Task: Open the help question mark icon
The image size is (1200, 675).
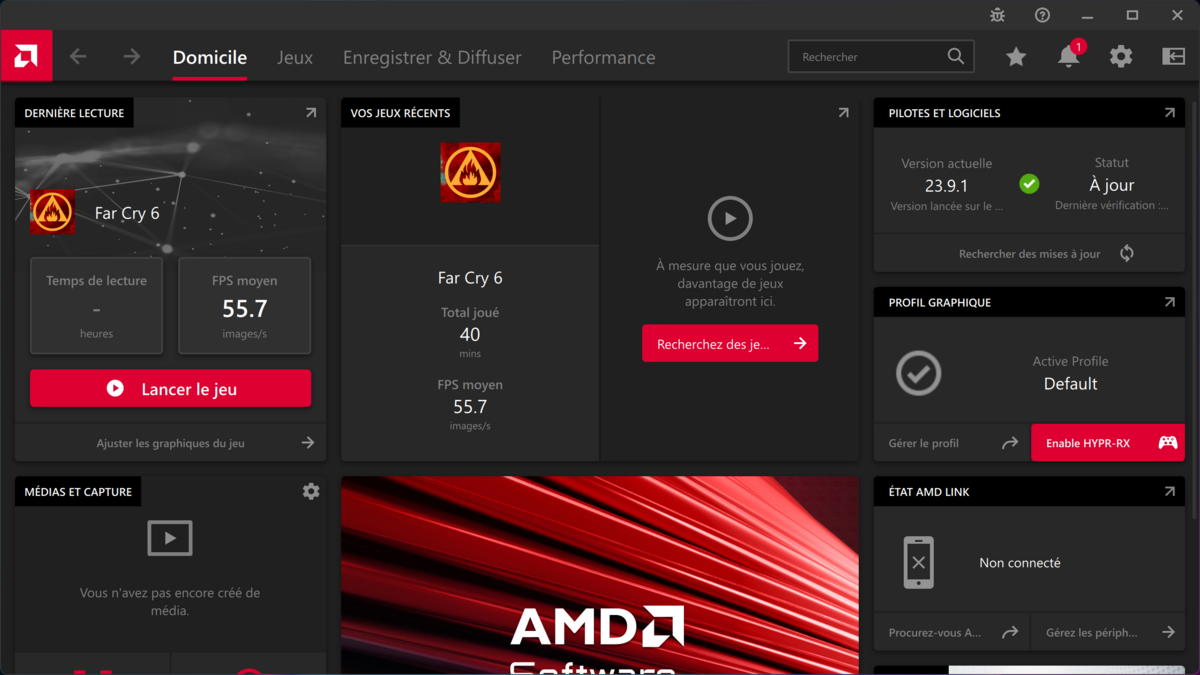Action: pyautogui.click(x=1042, y=15)
